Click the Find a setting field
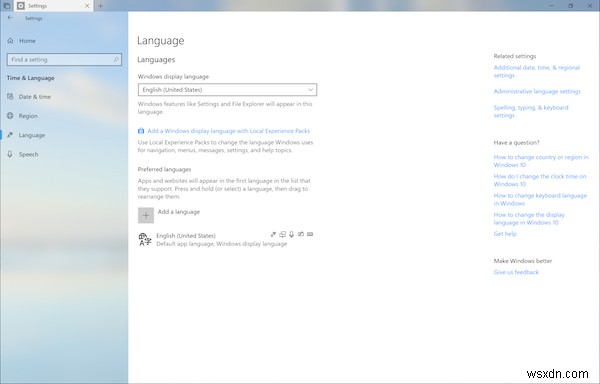Image resolution: width=600 pixels, height=384 pixels. click(64, 59)
